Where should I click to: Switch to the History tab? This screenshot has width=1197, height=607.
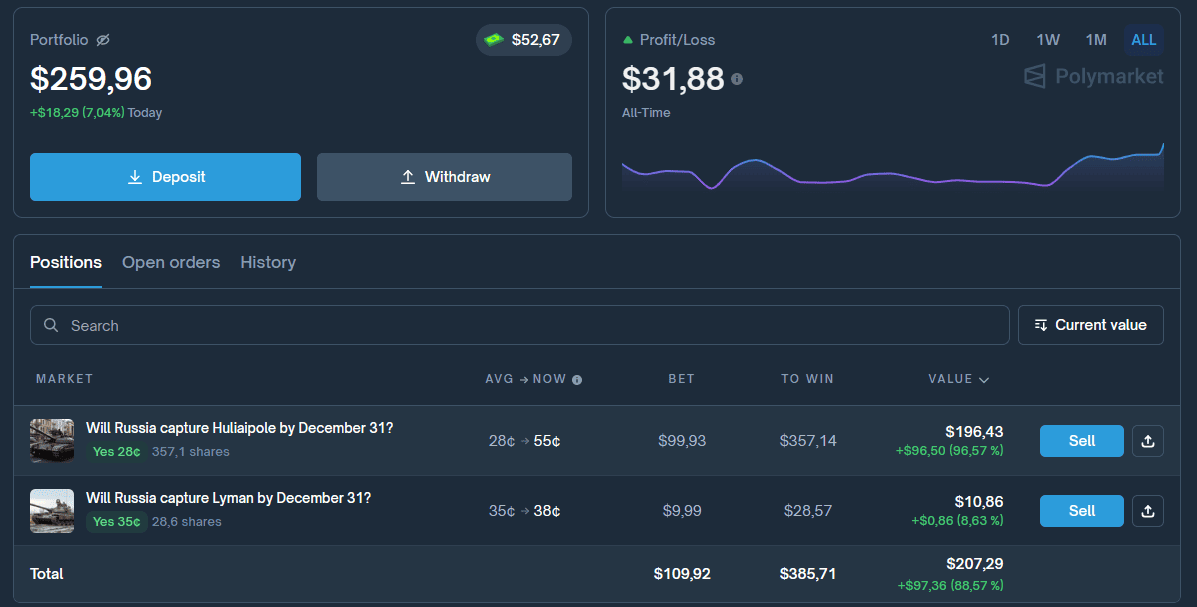(268, 262)
